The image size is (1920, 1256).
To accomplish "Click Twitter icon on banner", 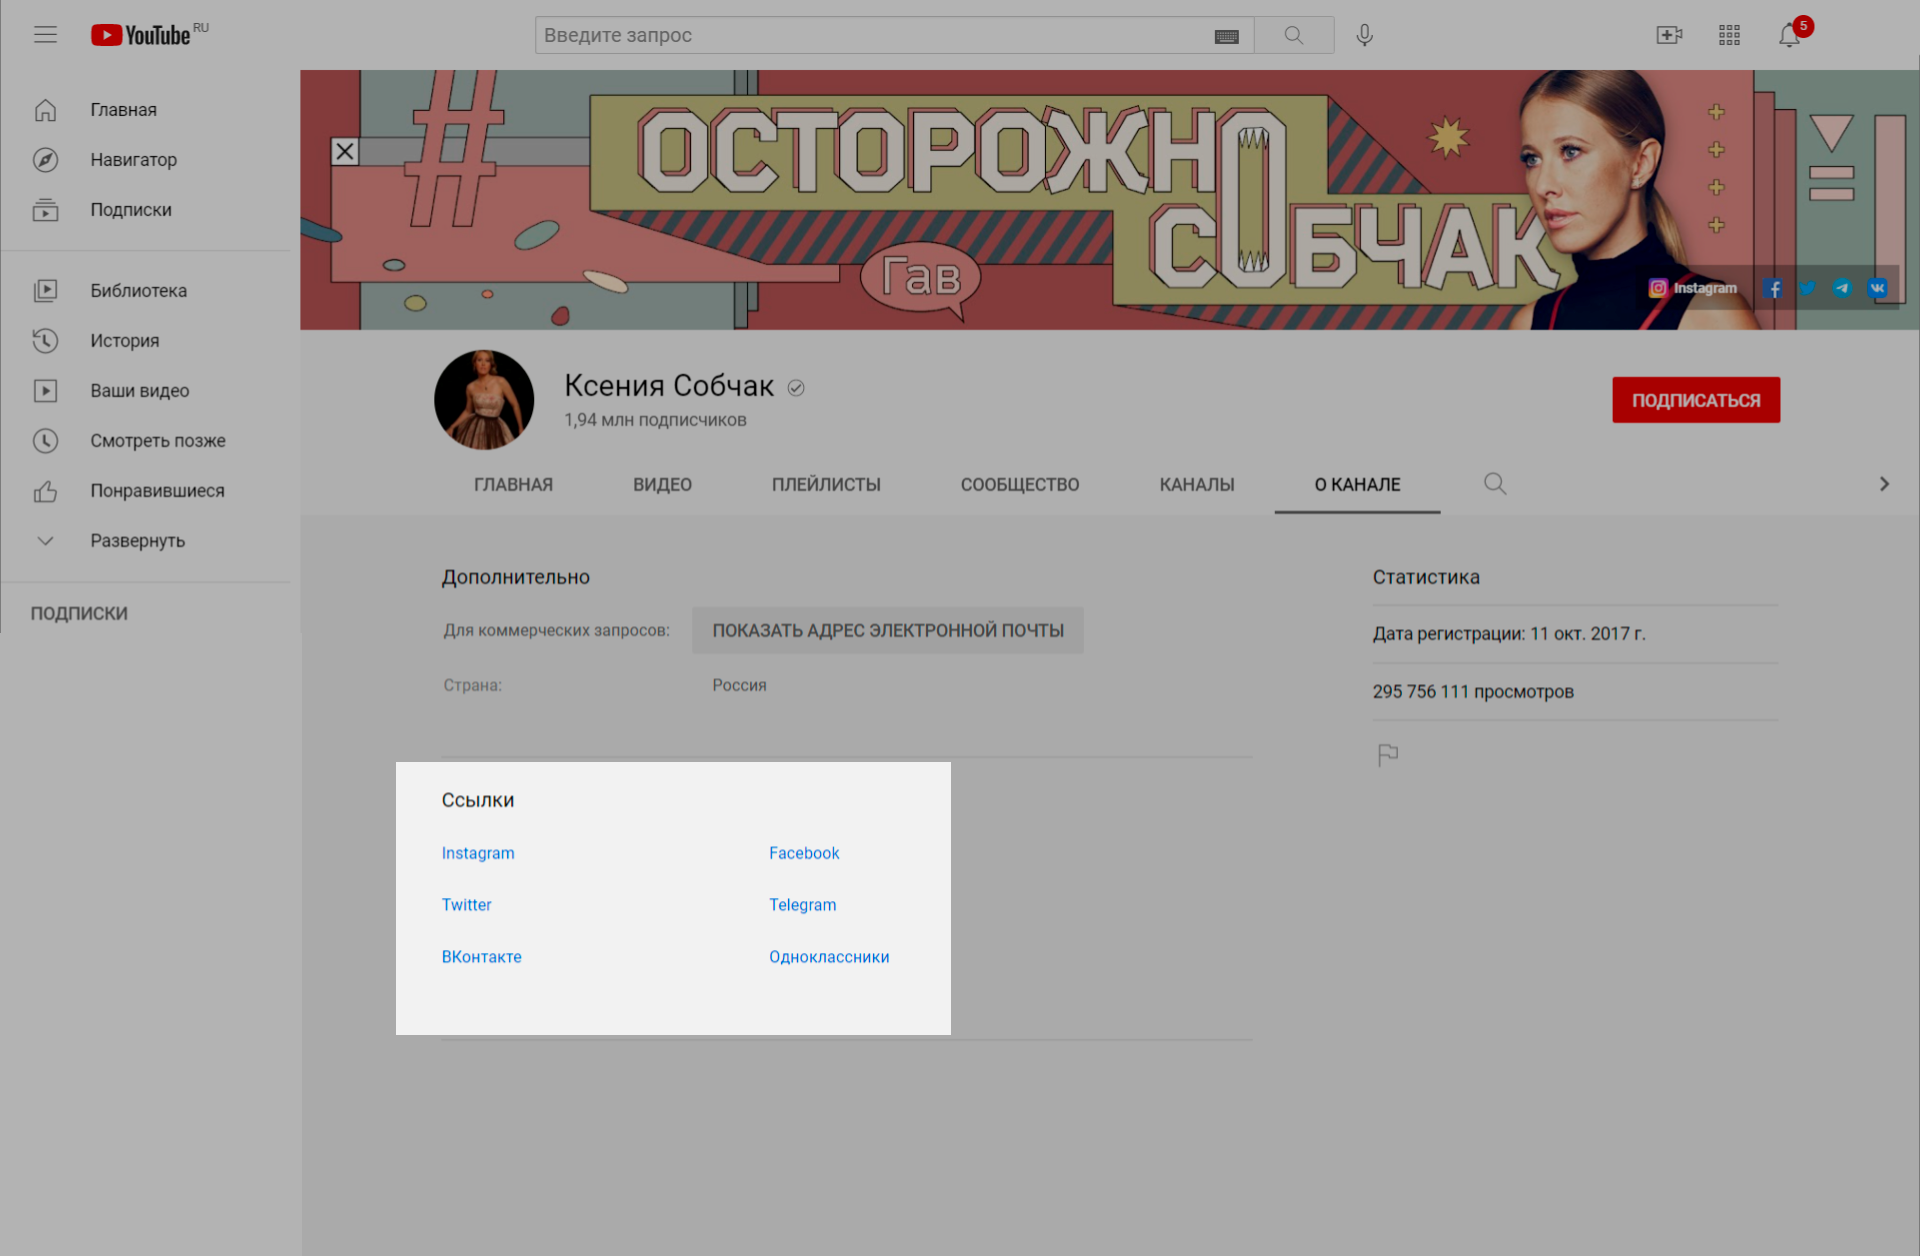I will (x=1807, y=288).
